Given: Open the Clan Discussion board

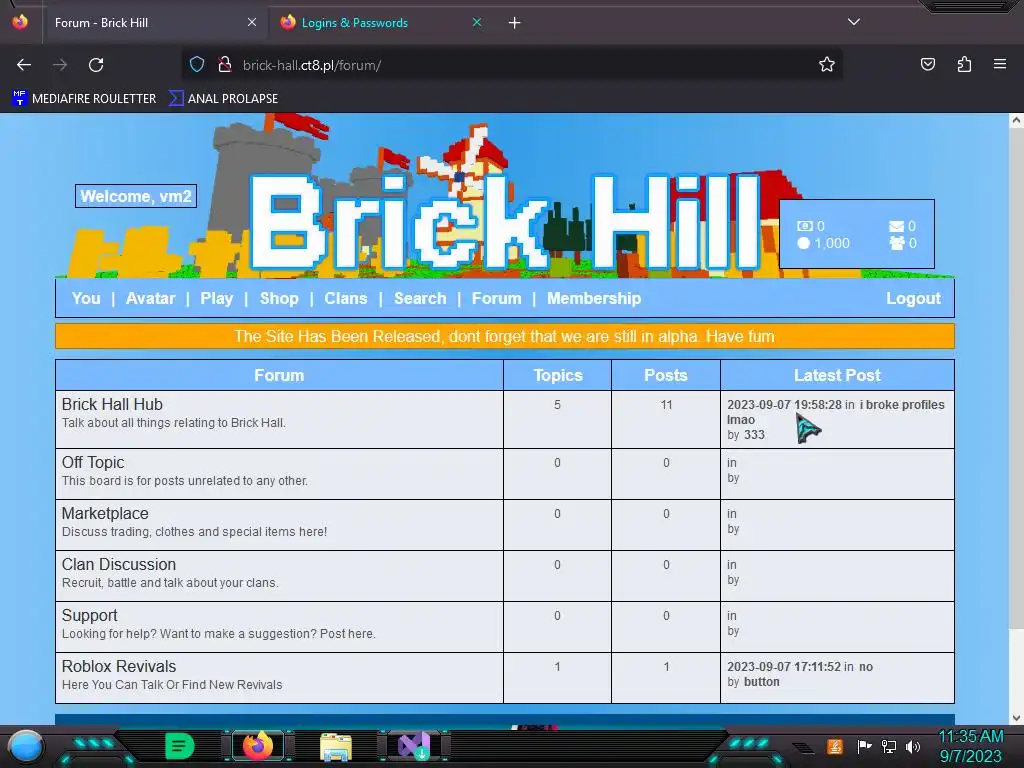Looking at the screenshot, I should pyautogui.click(x=119, y=564).
